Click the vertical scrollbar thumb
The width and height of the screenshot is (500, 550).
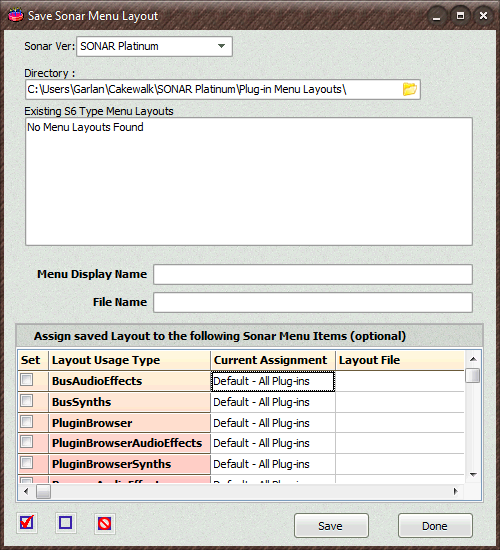pyautogui.click(x=473, y=376)
